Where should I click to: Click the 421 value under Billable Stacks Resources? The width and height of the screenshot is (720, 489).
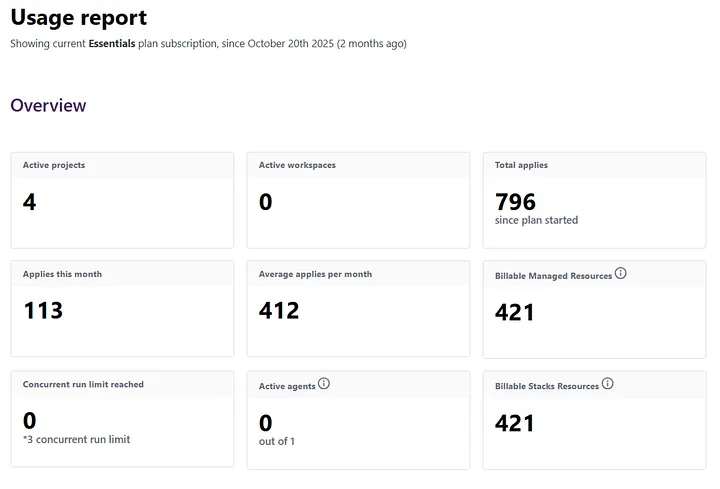pyautogui.click(x=515, y=423)
